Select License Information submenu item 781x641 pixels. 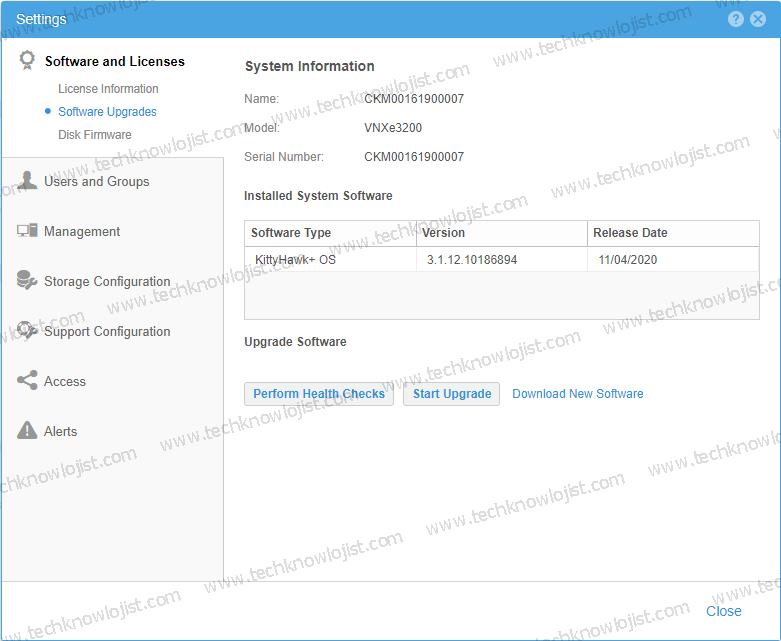tap(108, 89)
